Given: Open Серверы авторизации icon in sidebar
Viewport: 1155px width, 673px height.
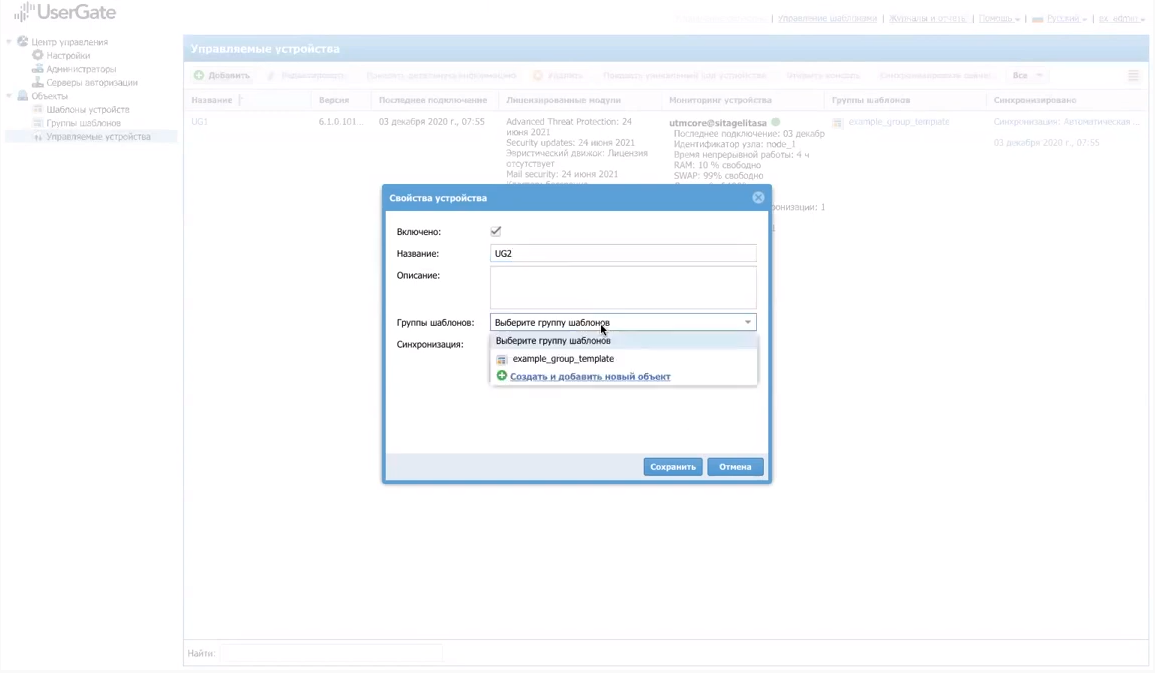Looking at the screenshot, I should click(38, 82).
